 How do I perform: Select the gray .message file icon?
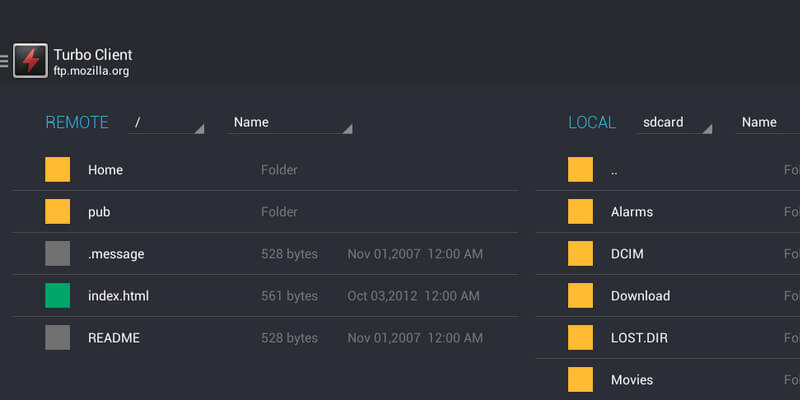(57, 254)
